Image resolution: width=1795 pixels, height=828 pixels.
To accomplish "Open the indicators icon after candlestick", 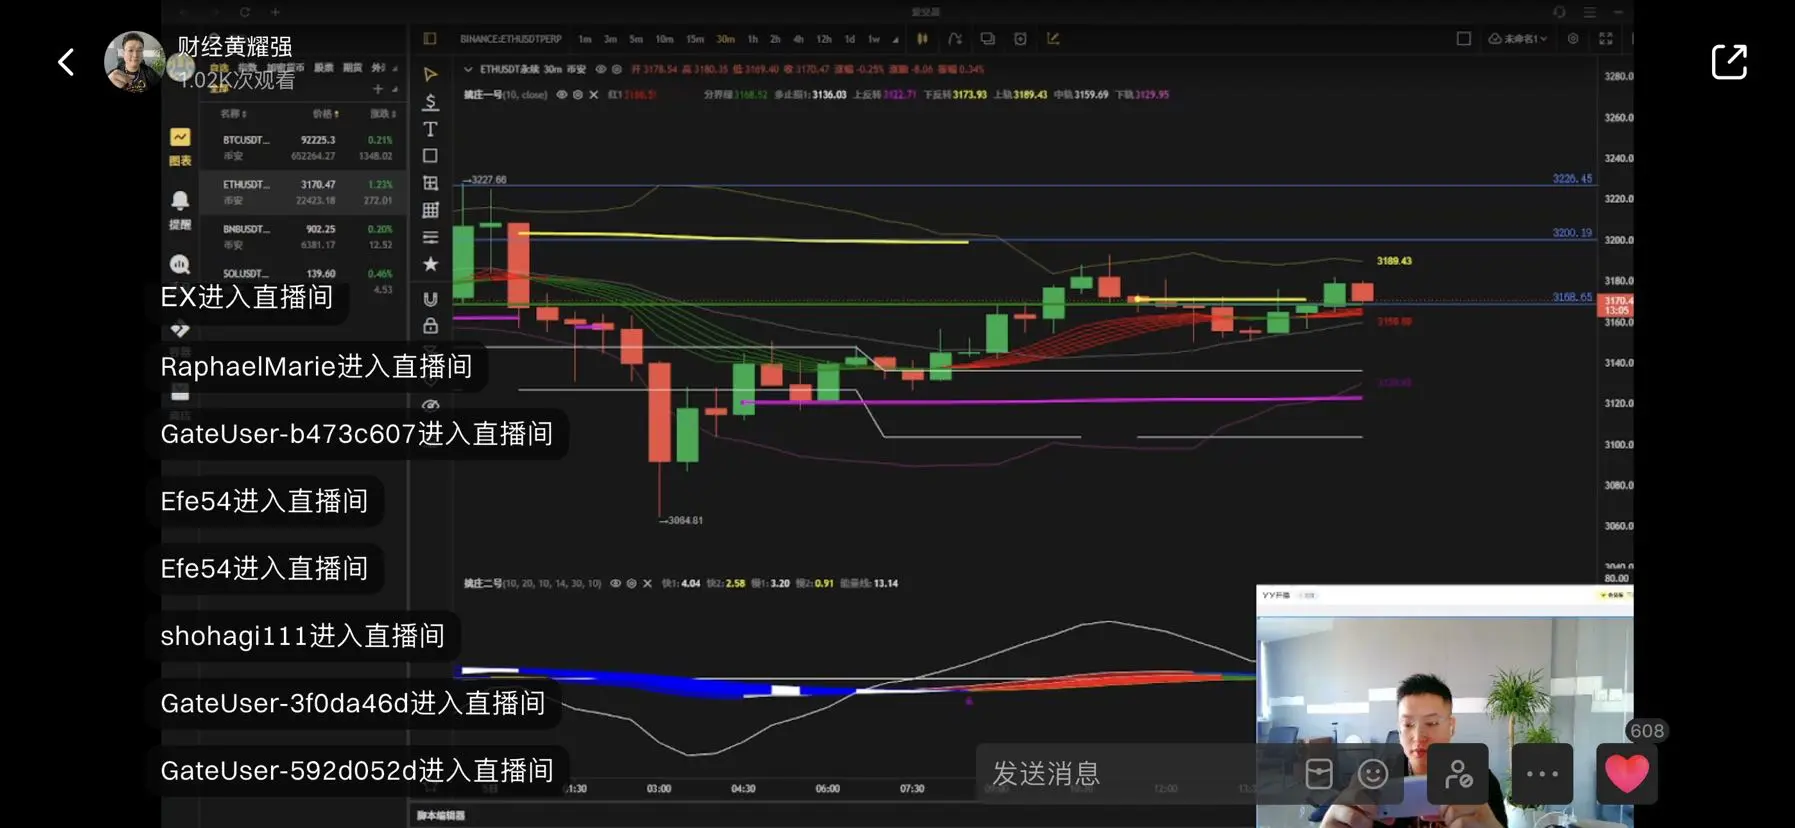I will pyautogui.click(x=955, y=39).
